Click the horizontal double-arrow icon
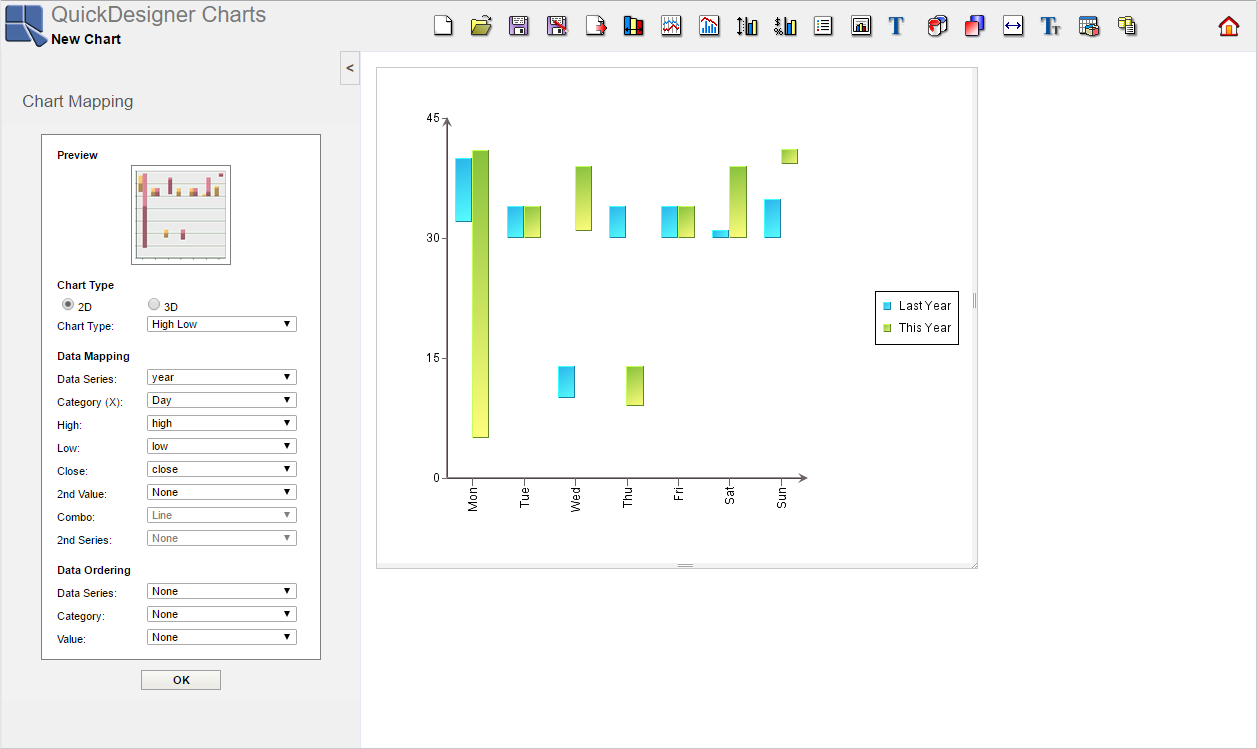 [1013, 26]
